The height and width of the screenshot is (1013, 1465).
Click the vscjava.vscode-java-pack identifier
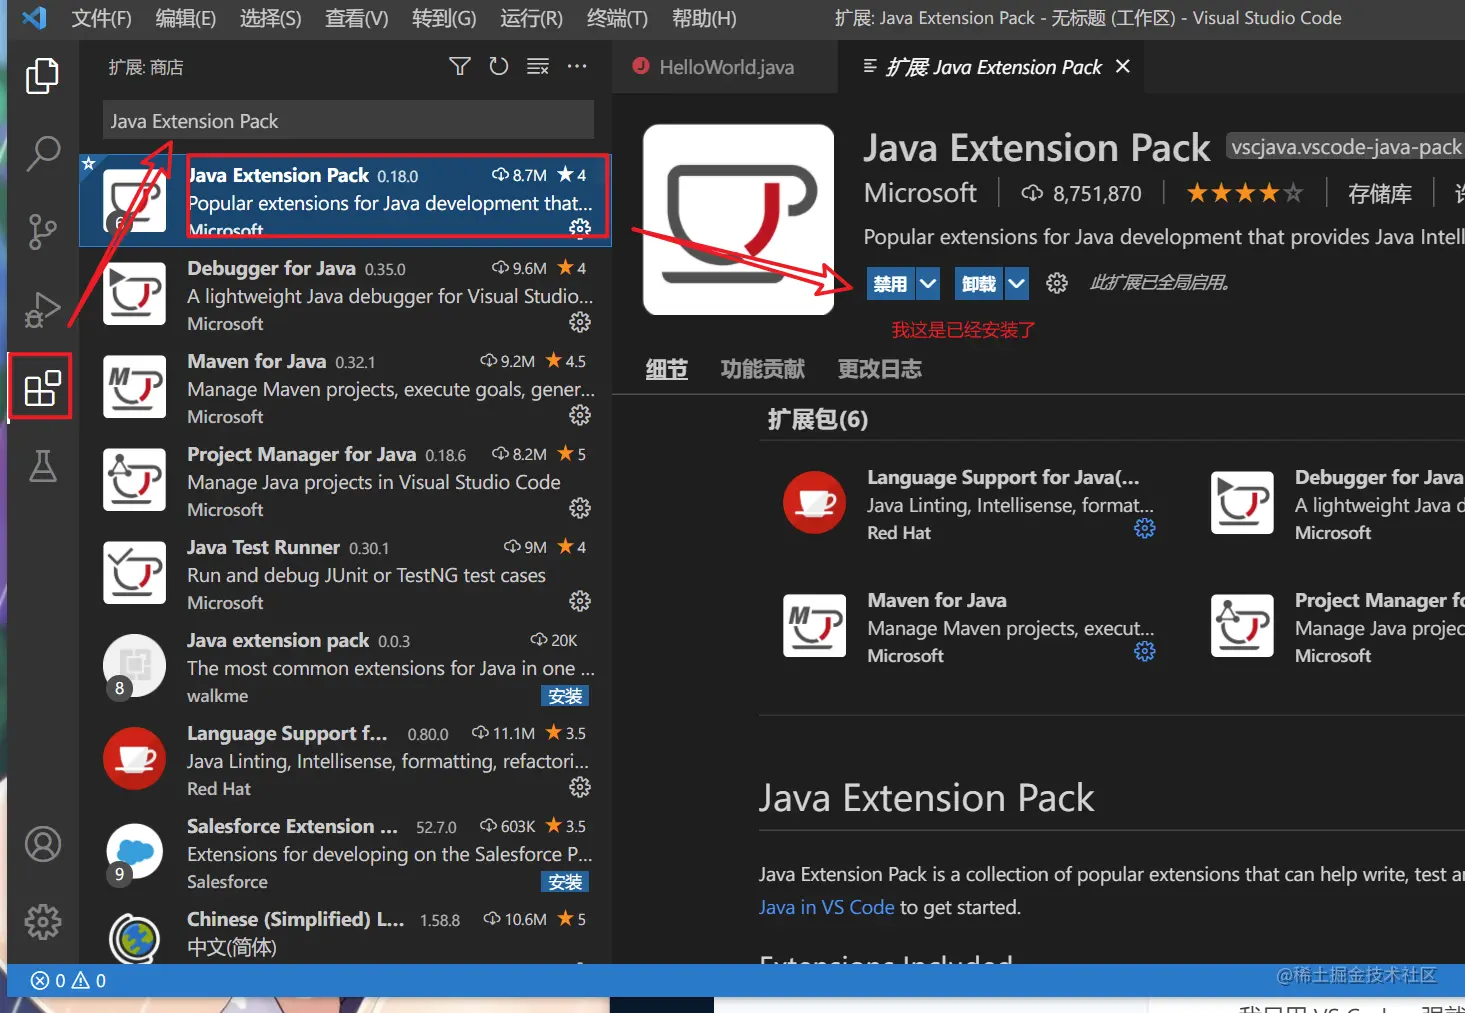[x=1345, y=147]
